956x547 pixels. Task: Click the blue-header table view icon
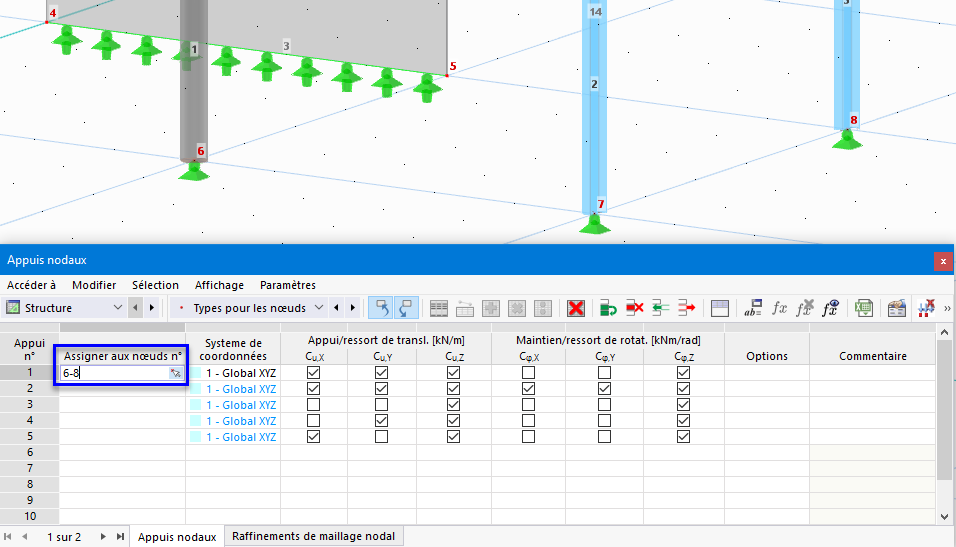(719, 308)
